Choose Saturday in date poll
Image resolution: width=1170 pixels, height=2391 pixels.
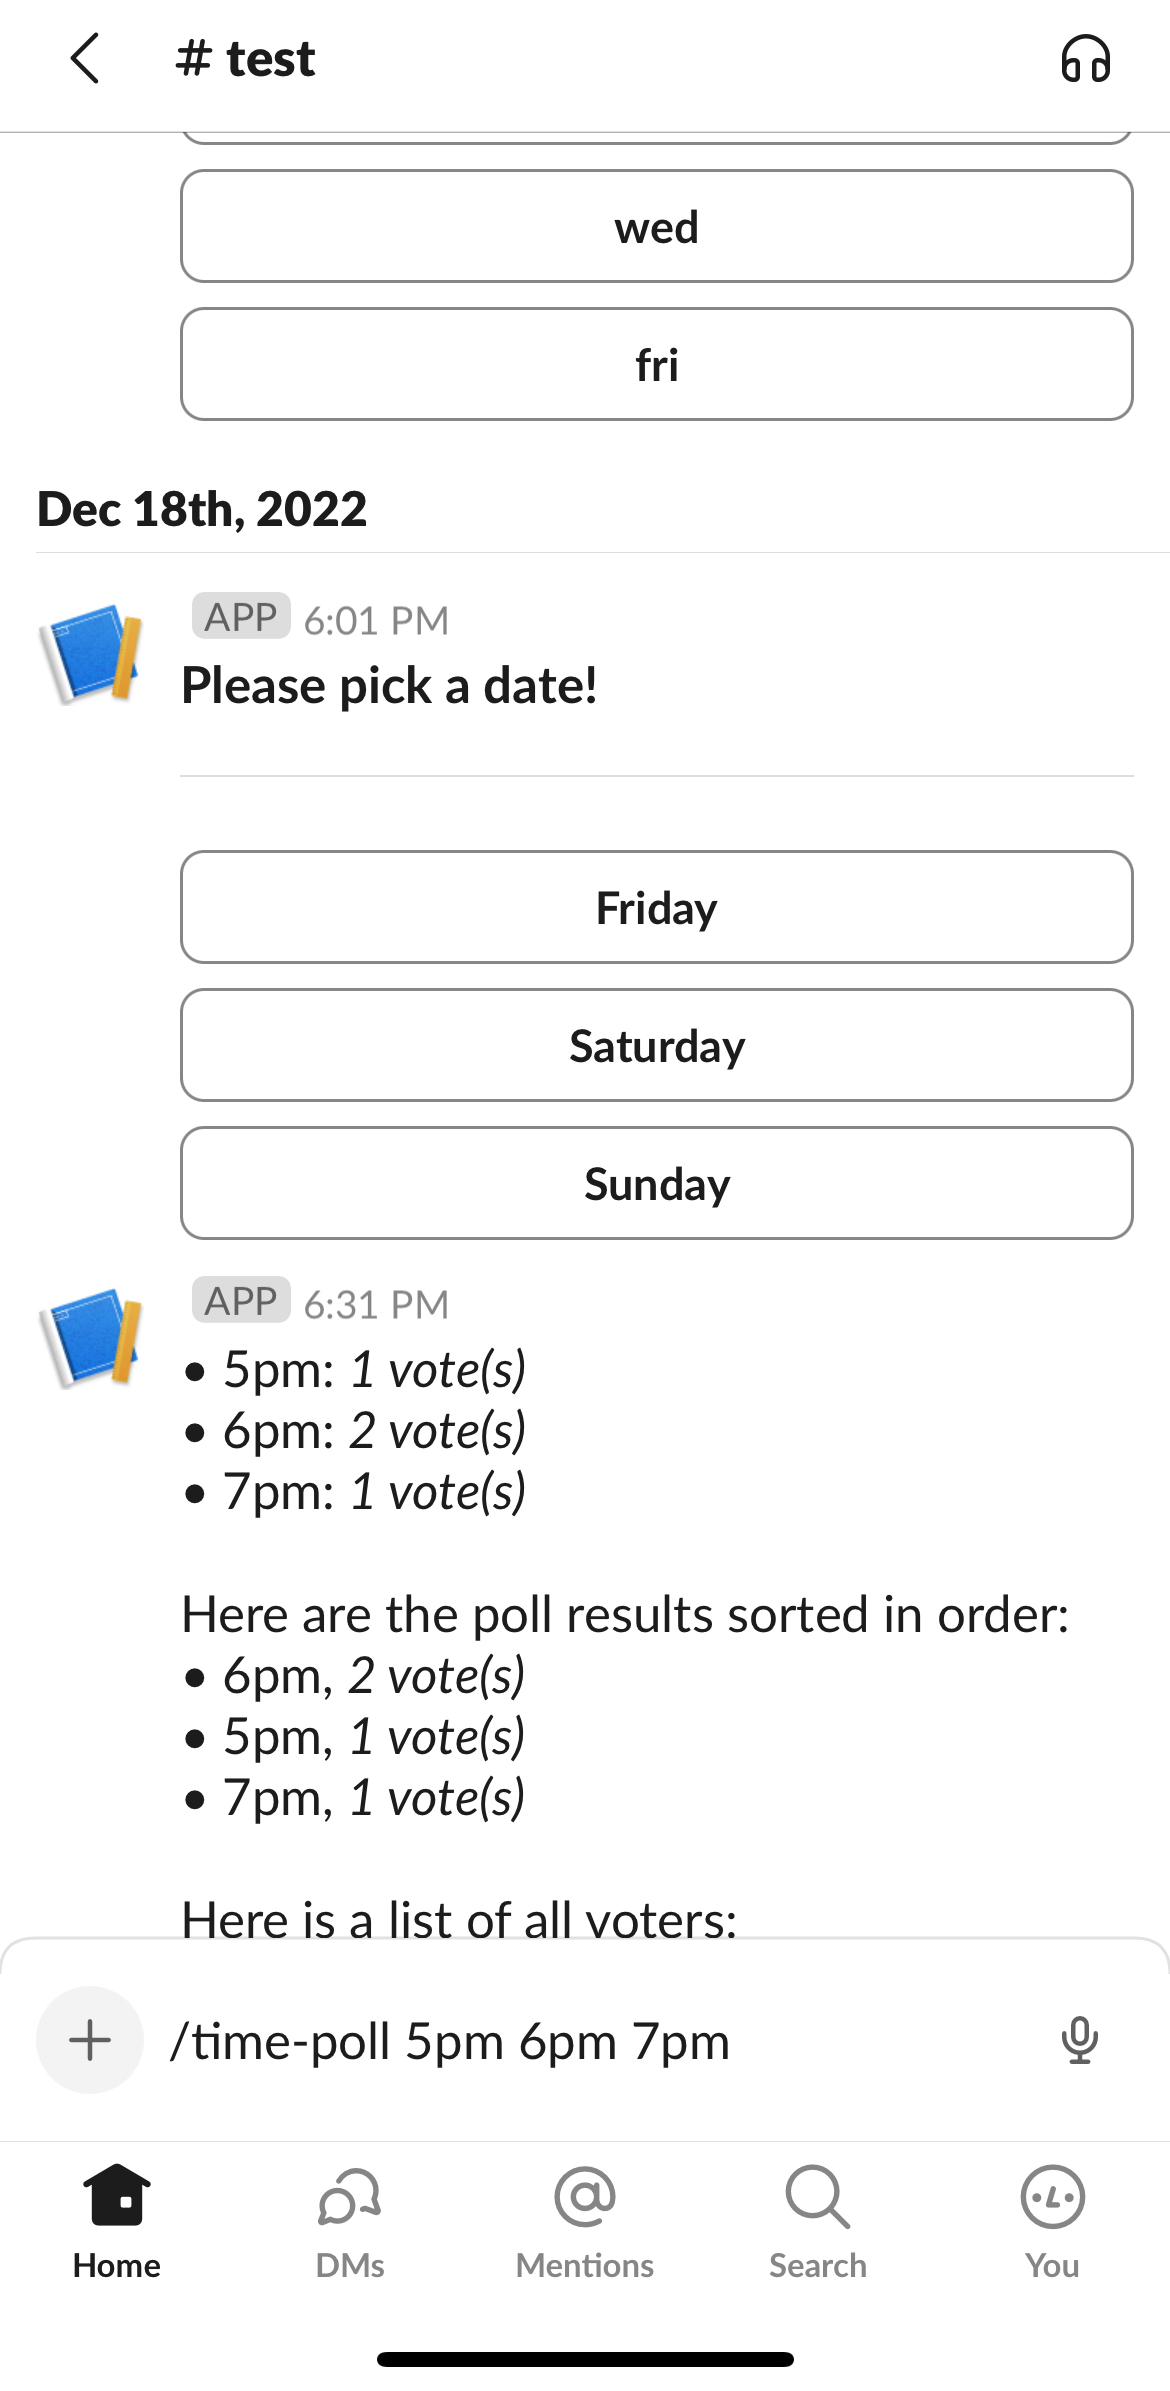656,1046
